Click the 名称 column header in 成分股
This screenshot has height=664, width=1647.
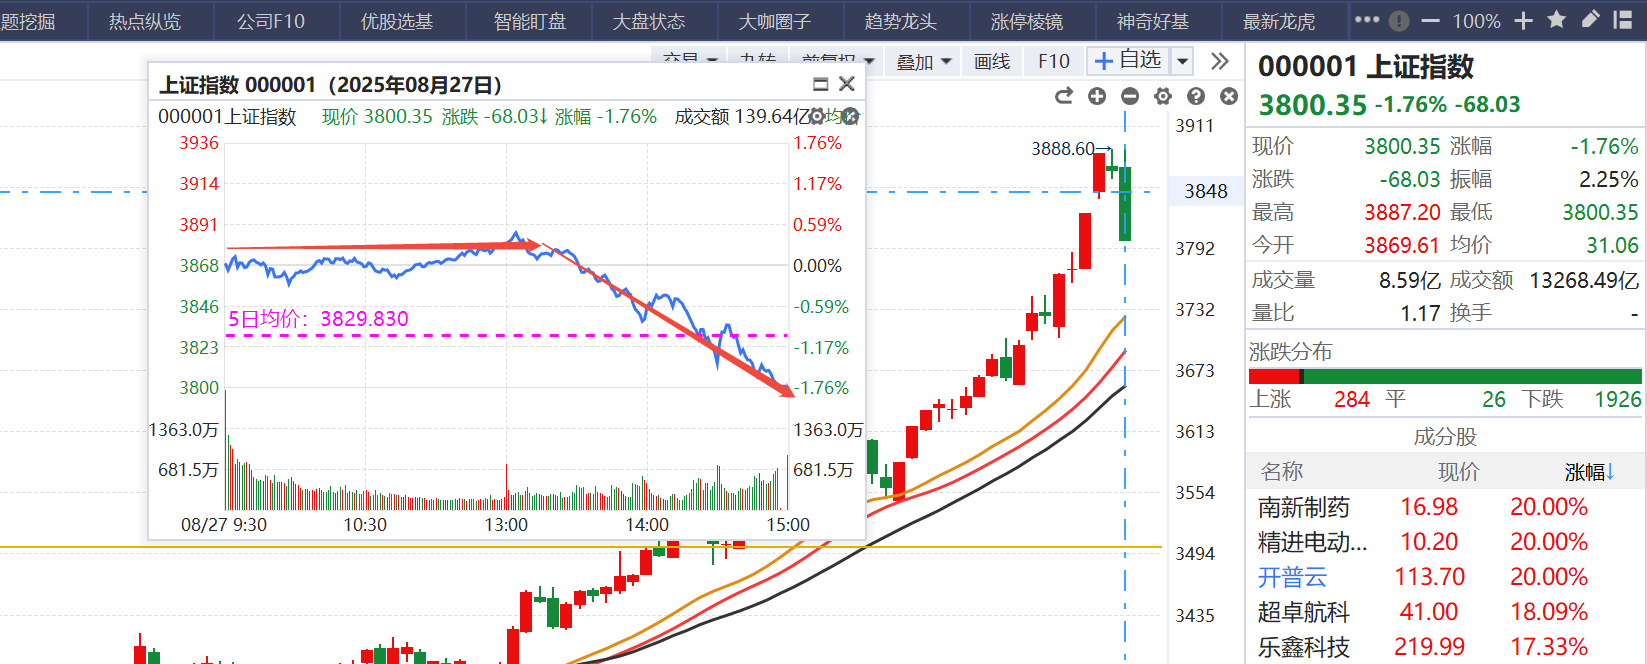pyautogui.click(x=1281, y=472)
